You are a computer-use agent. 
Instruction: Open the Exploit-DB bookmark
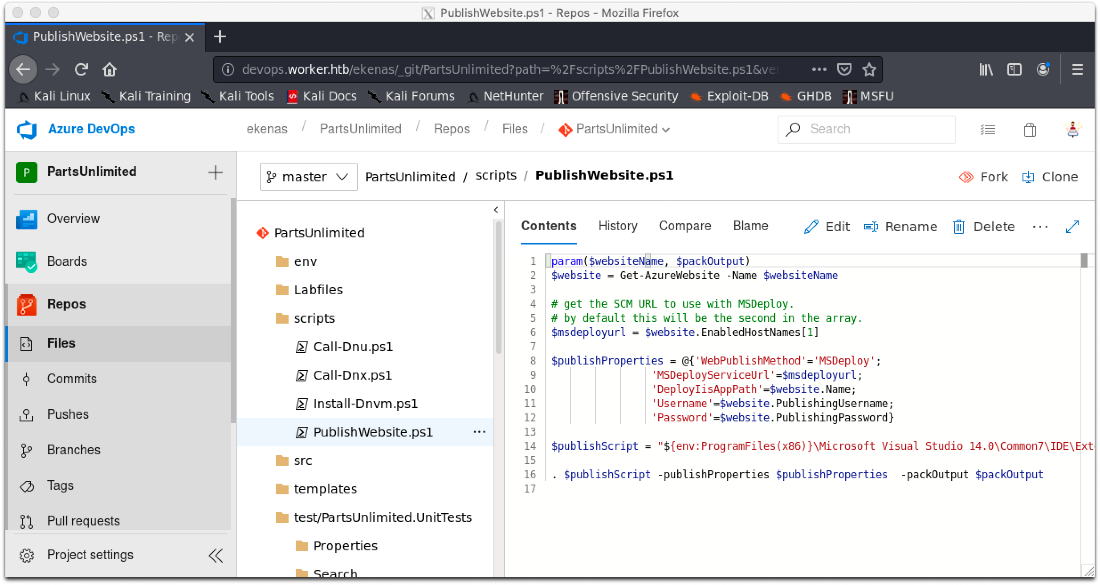pyautogui.click(x=730, y=96)
